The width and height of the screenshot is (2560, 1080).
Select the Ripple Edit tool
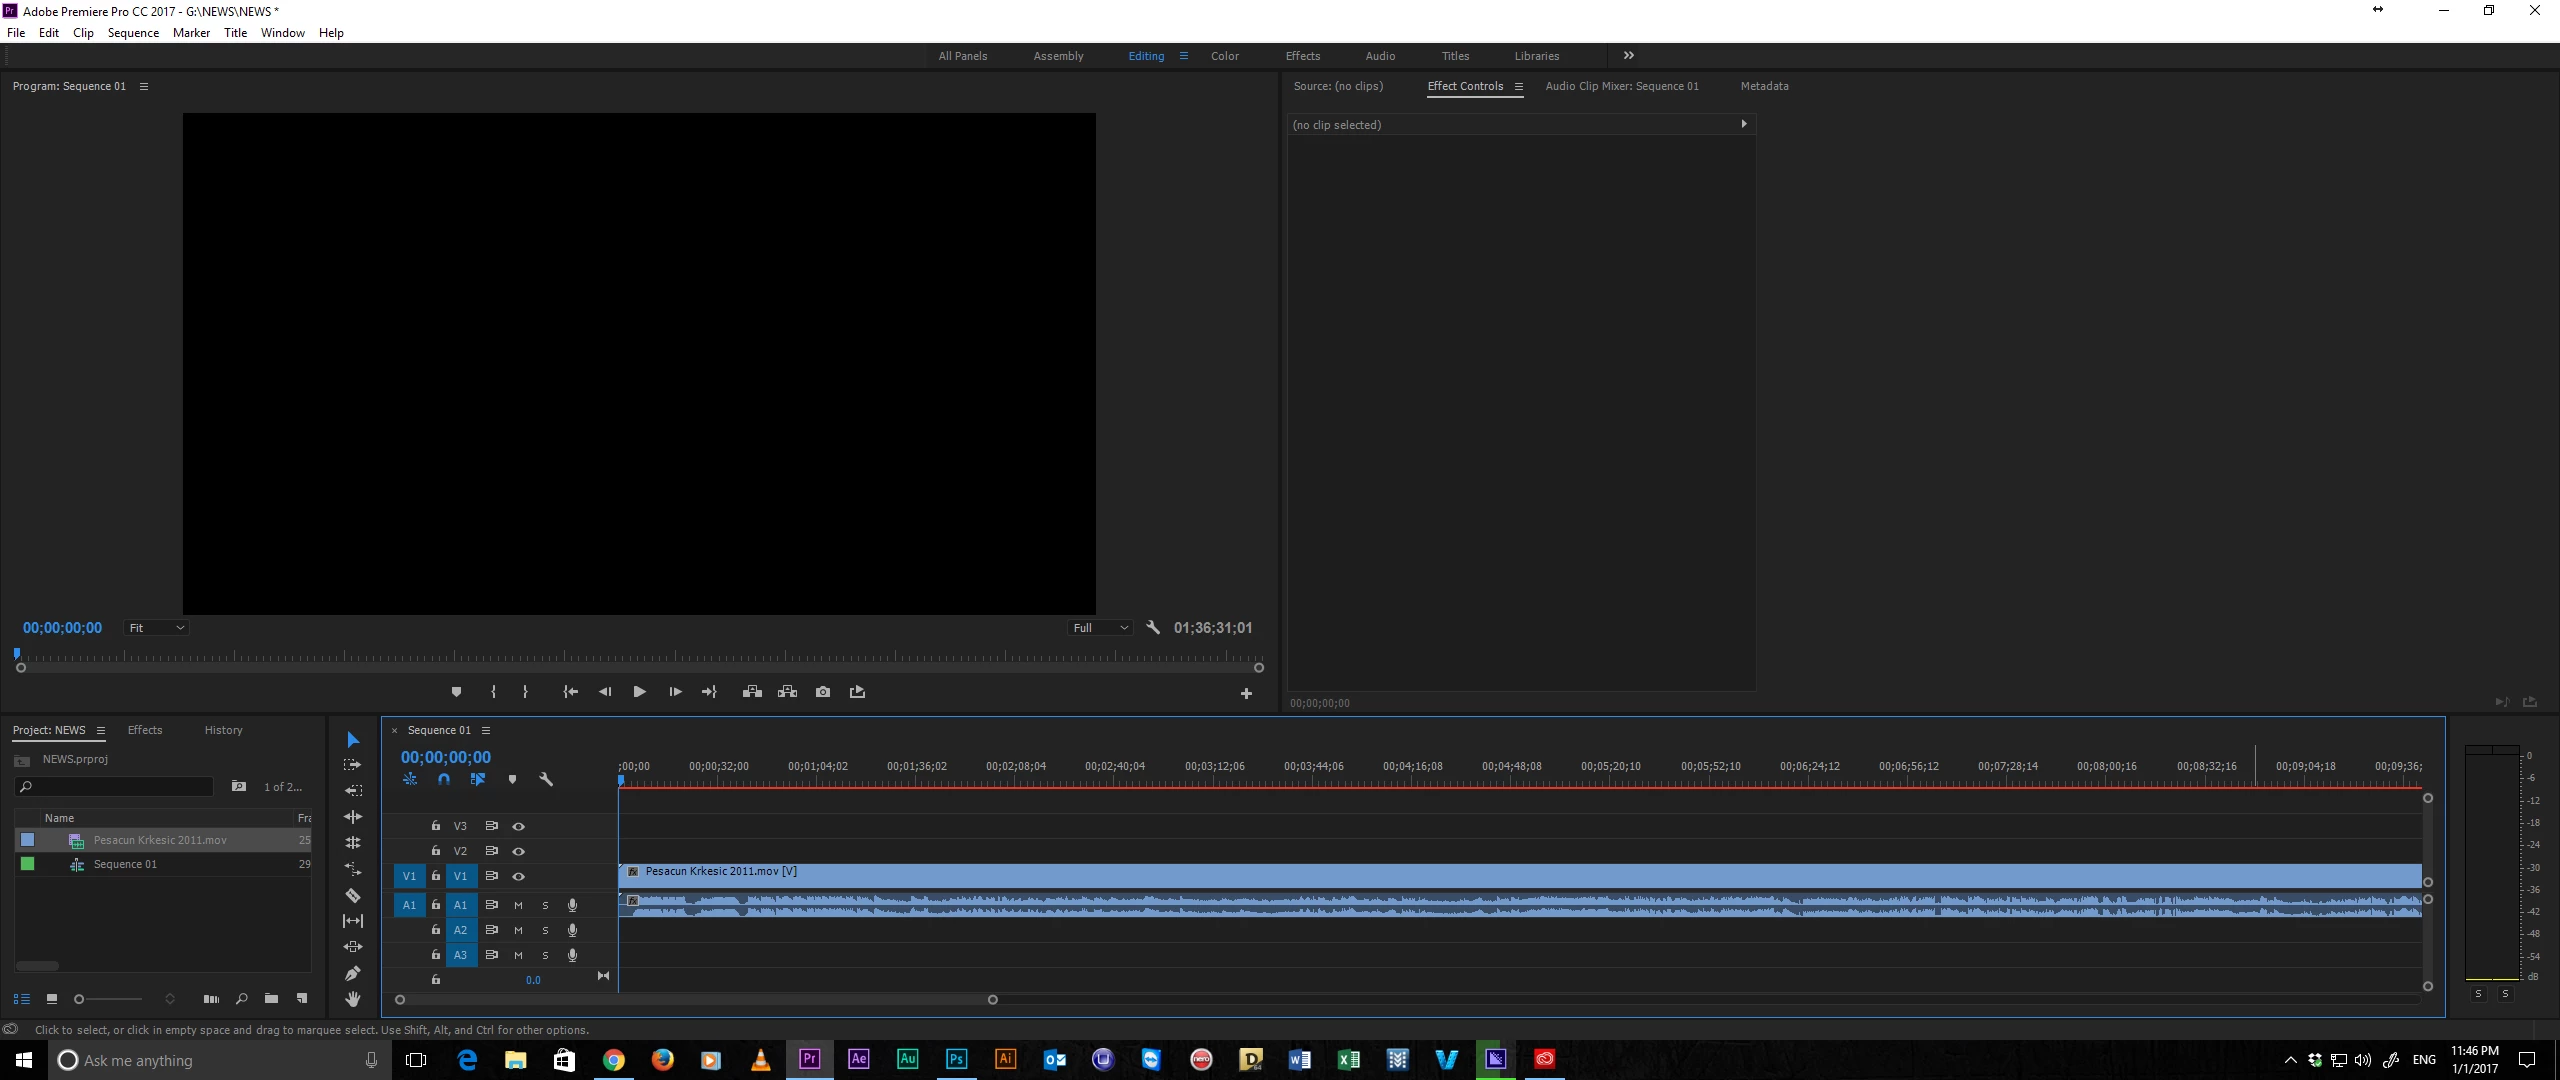[x=353, y=817]
